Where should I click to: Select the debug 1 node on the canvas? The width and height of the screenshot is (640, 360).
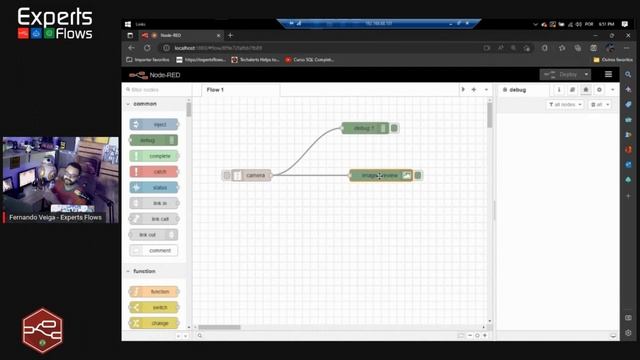[x=365, y=128]
